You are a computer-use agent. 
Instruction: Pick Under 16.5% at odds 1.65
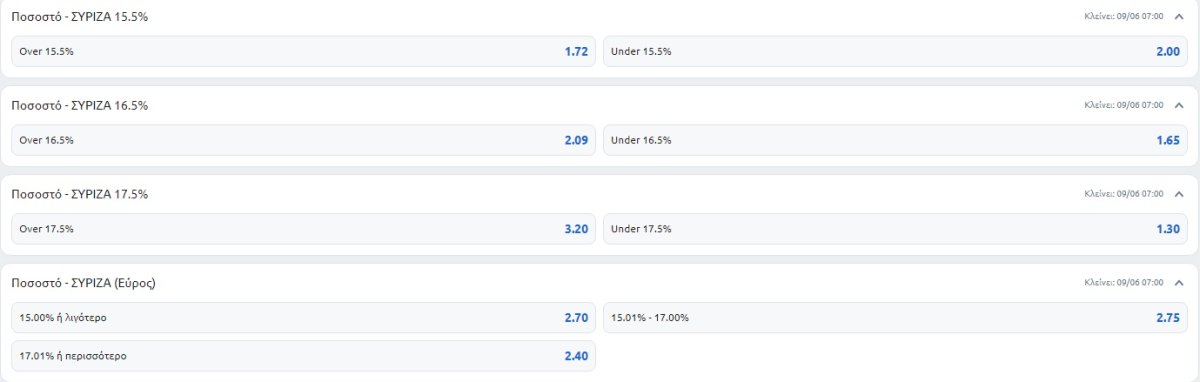coord(896,140)
